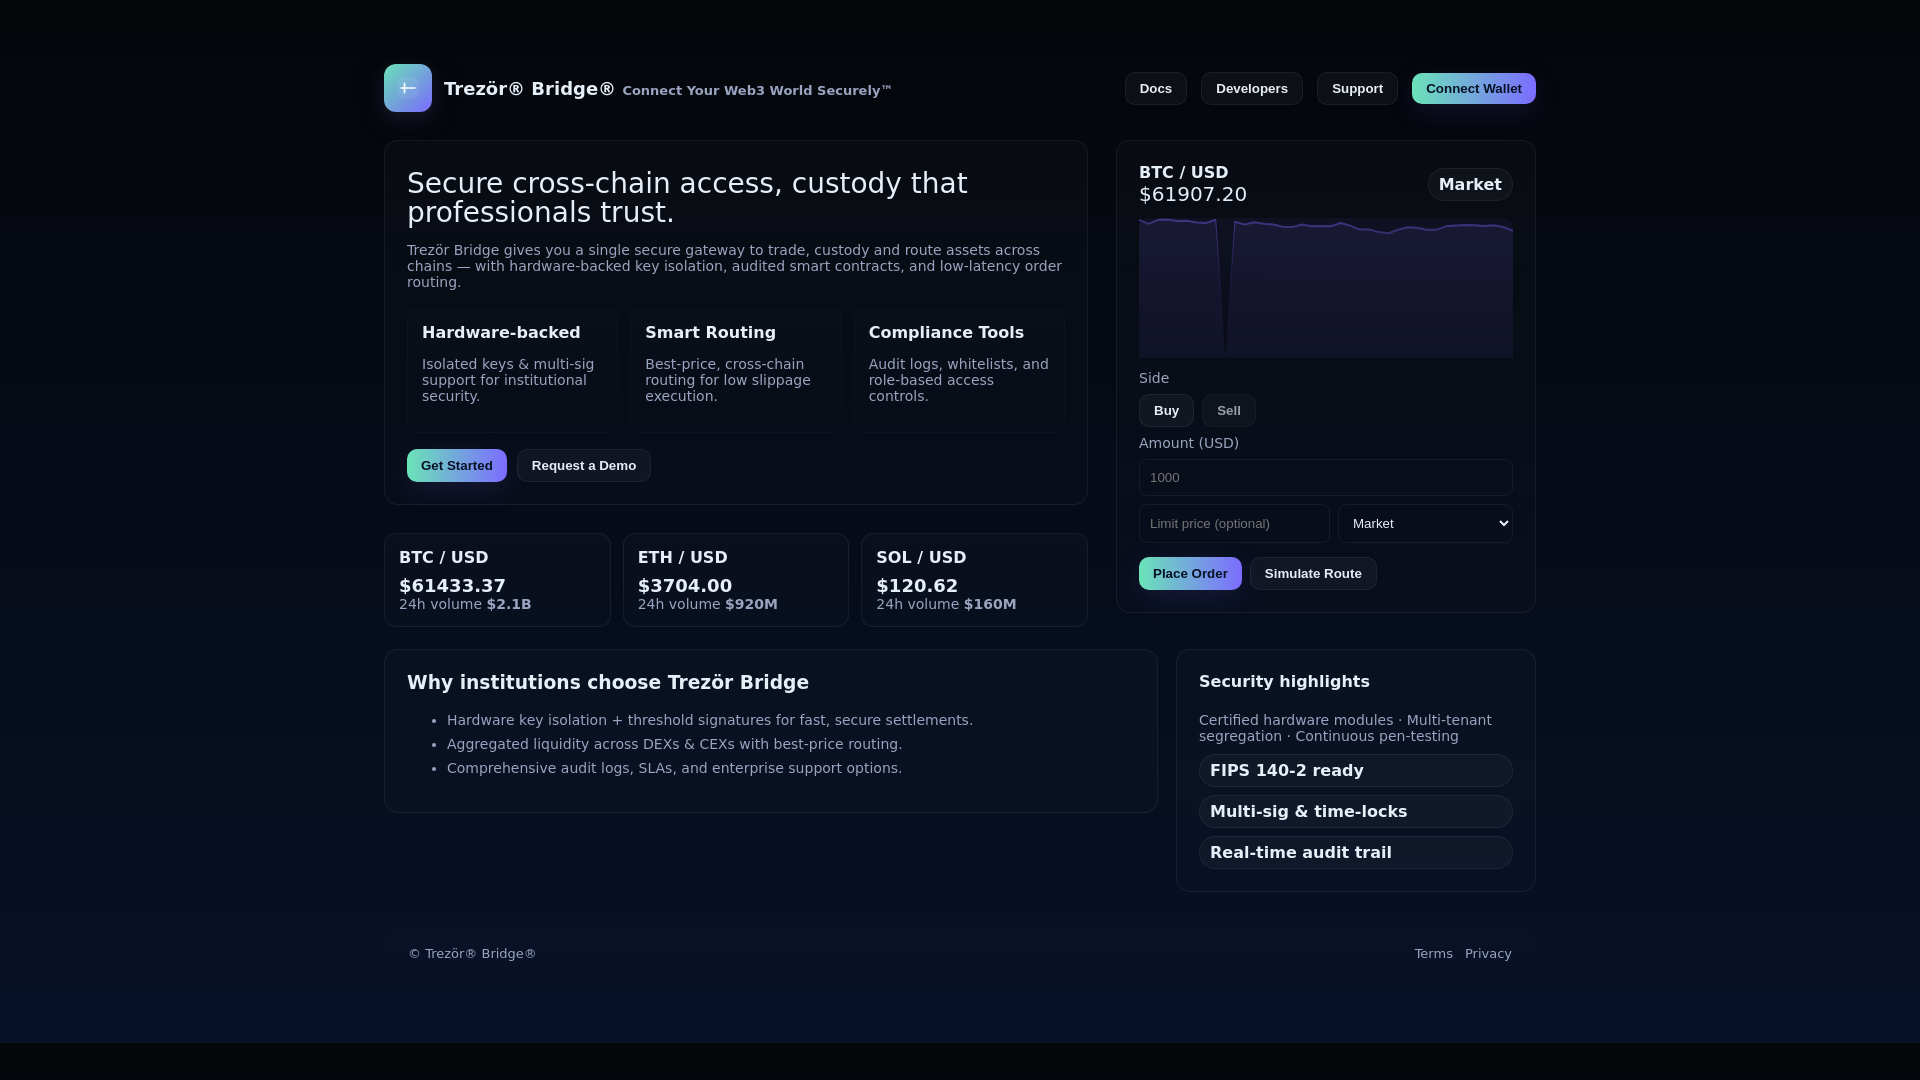This screenshot has width=1920, height=1080.
Task: Click the Smart Routing feature card
Action: point(735,370)
